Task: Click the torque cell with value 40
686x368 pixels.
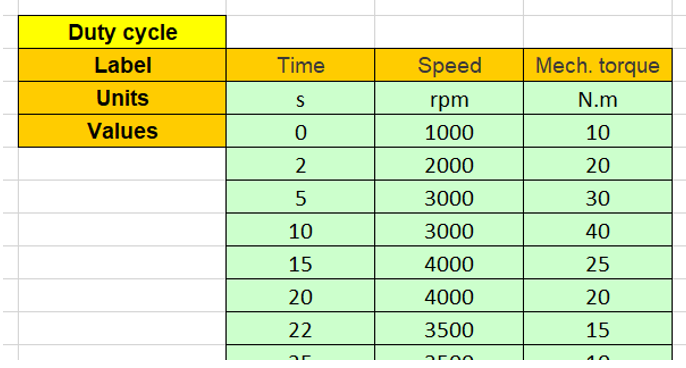Action: (x=598, y=230)
